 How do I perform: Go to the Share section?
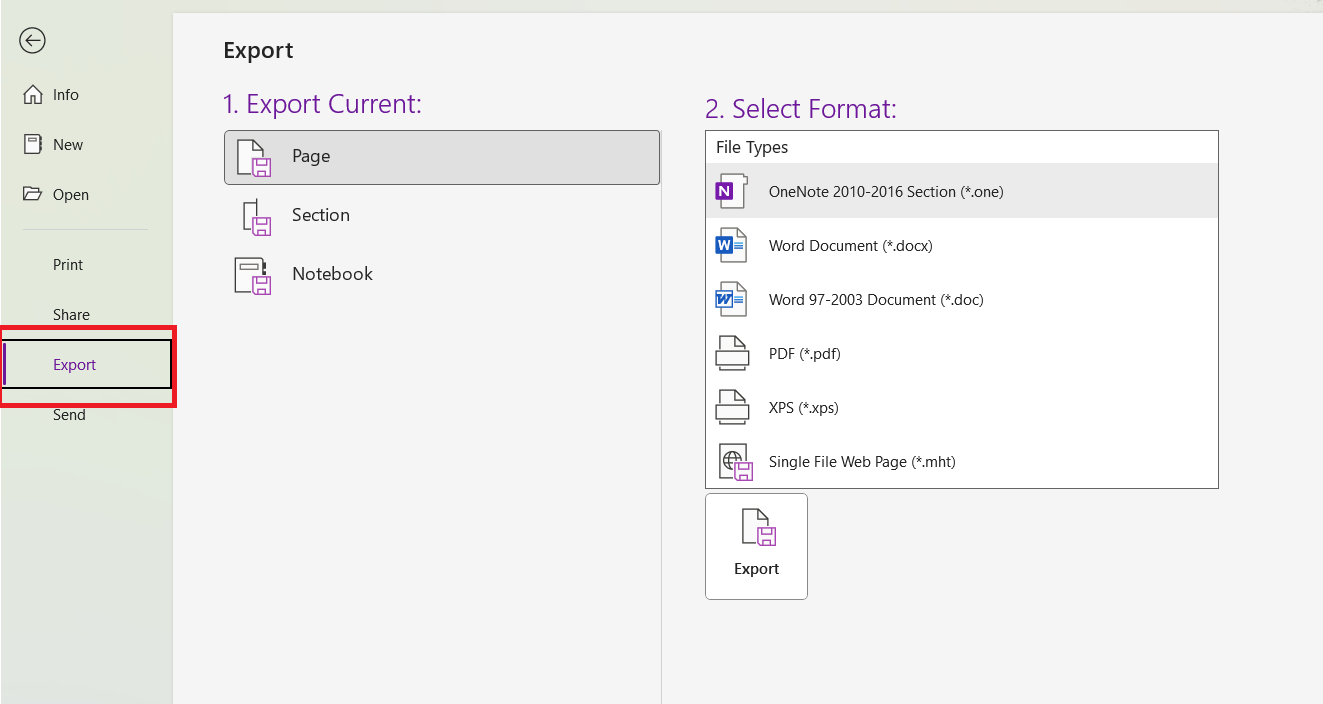pos(71,314)
